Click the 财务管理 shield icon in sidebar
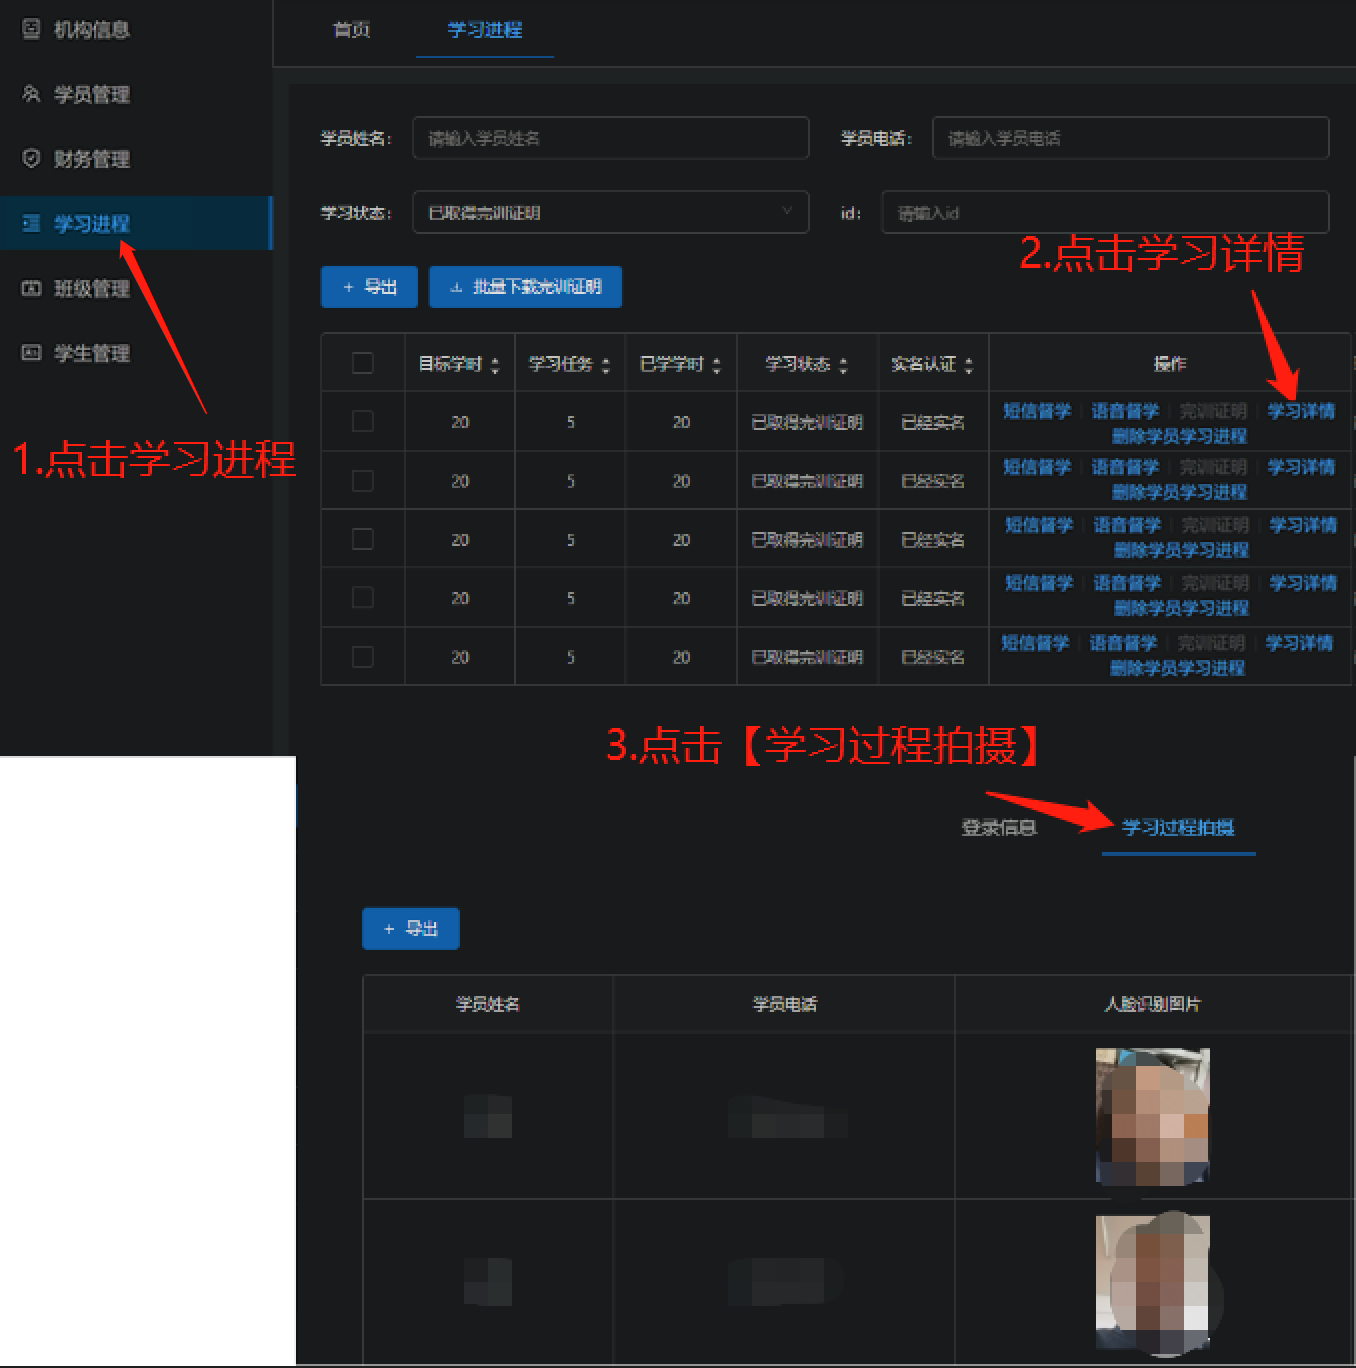This screenshot has height=1368, width=1356. click(x=32, y=158)
